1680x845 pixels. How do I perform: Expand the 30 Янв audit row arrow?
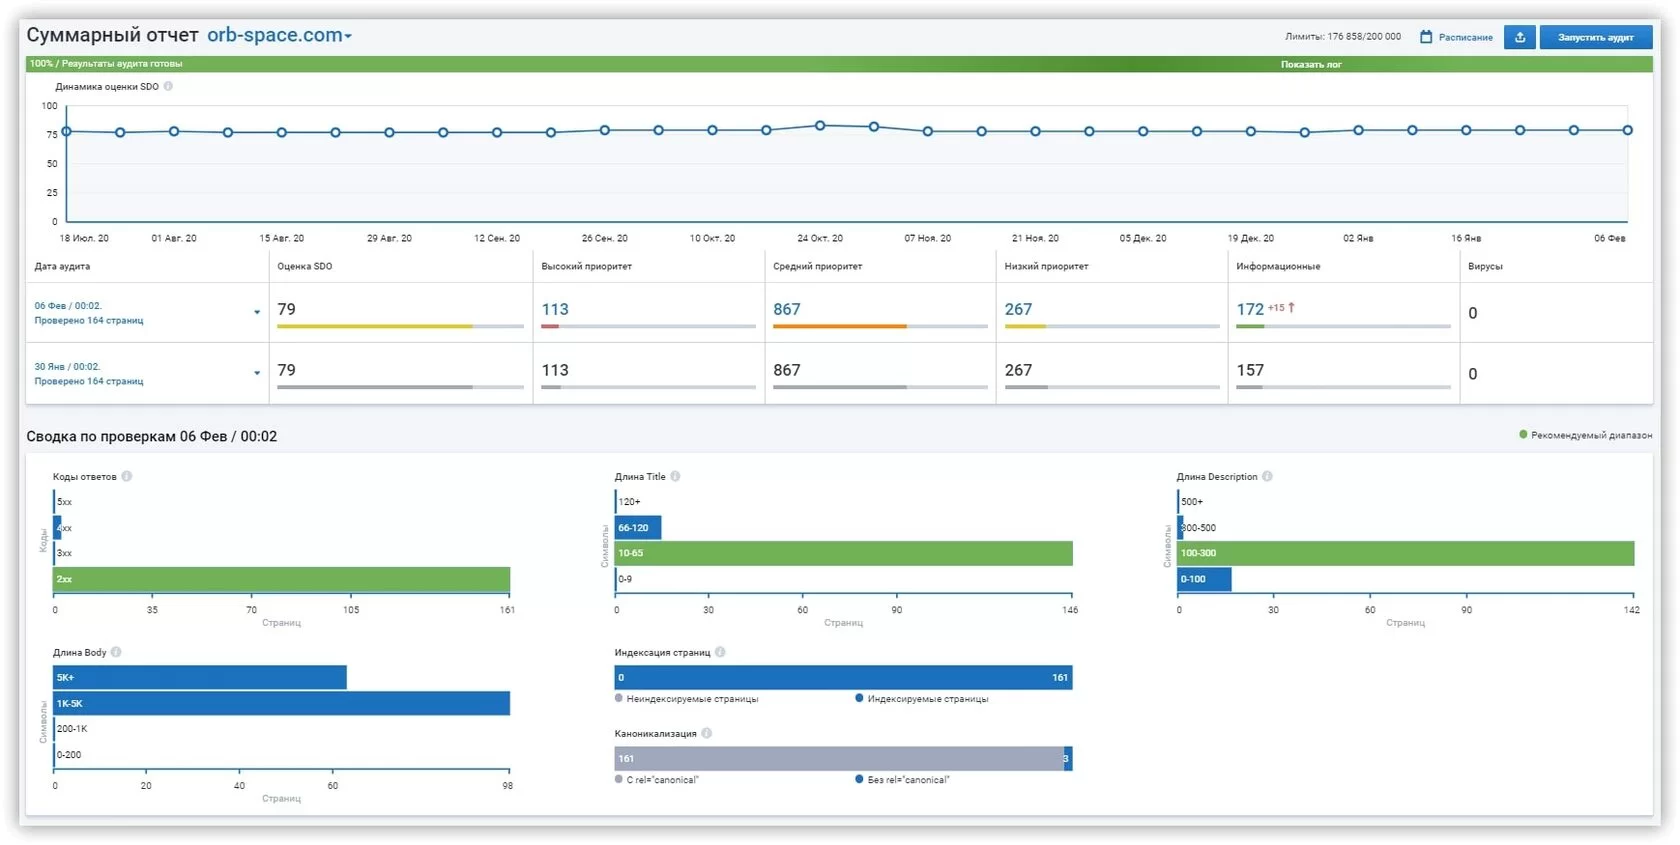point(257,373)
